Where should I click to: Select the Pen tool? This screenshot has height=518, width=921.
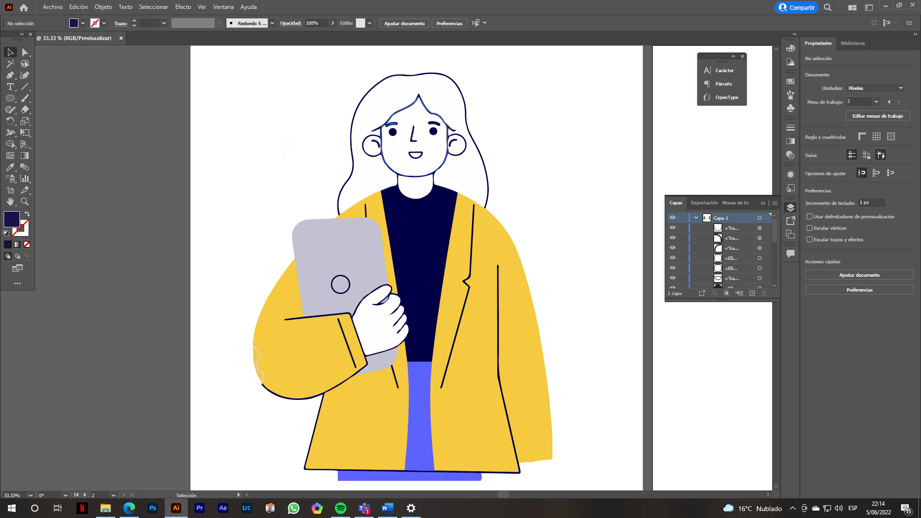point(10,75)
